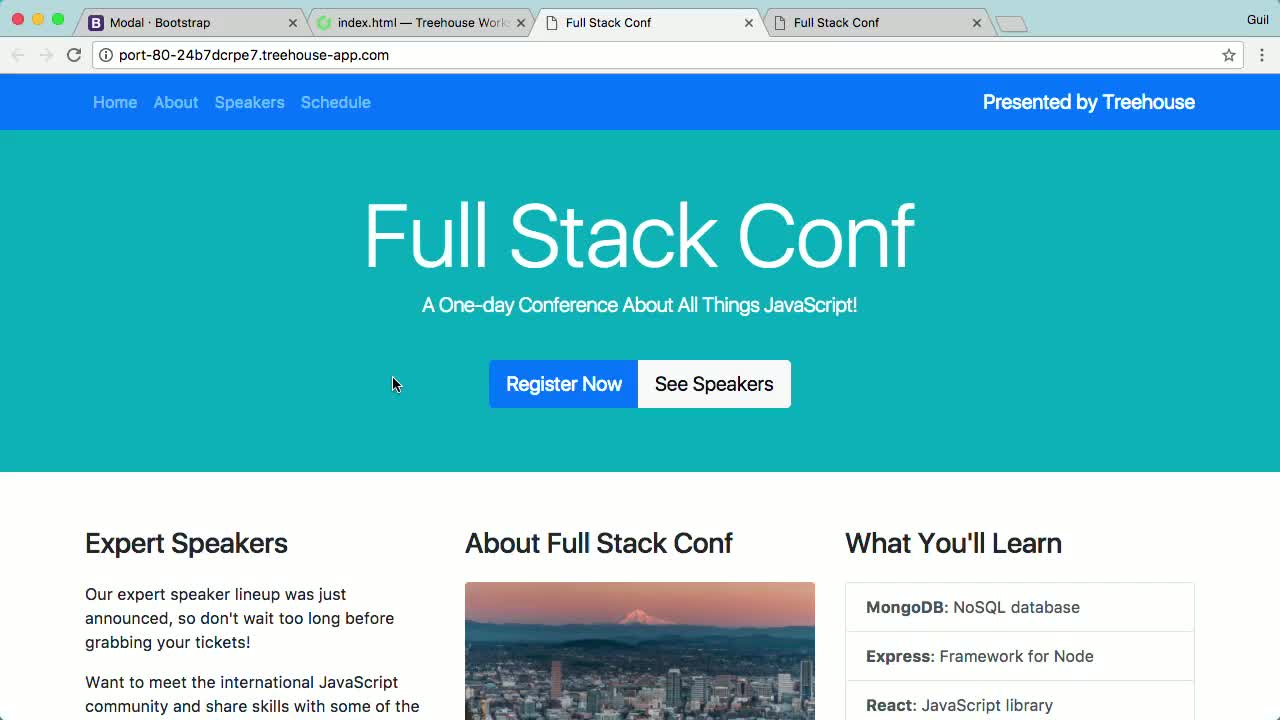
Task: Click the browser reload icon
Action: coord(74,55)
